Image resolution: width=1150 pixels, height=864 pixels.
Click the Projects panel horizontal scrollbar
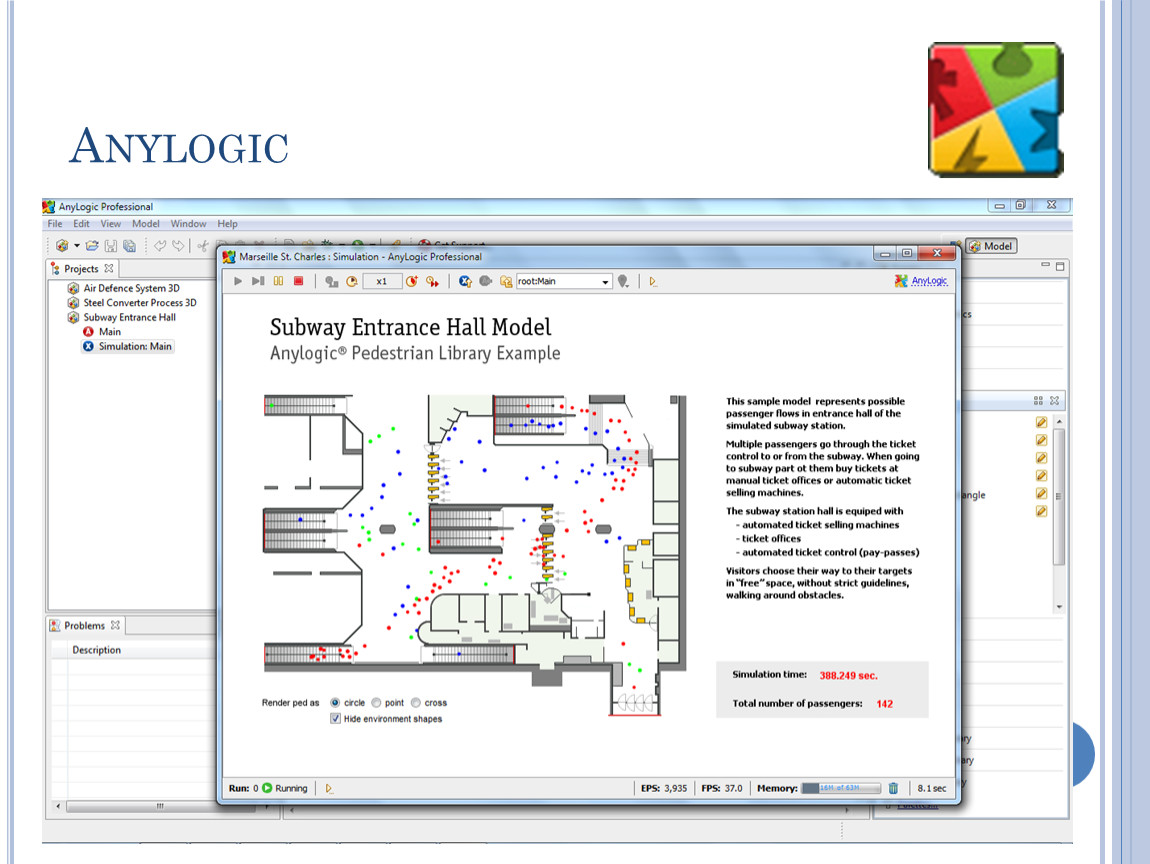[x=161, y=806]
